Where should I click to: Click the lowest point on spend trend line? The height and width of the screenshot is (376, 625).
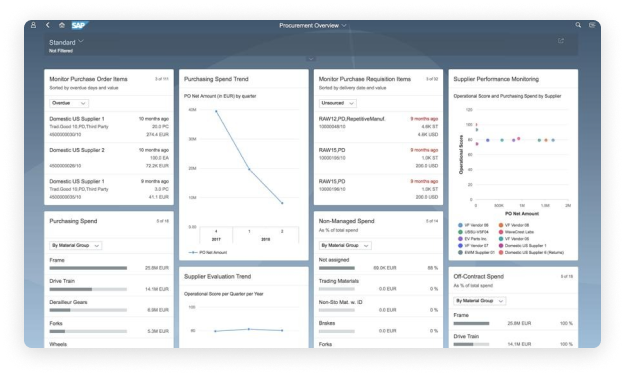[282, 203]
